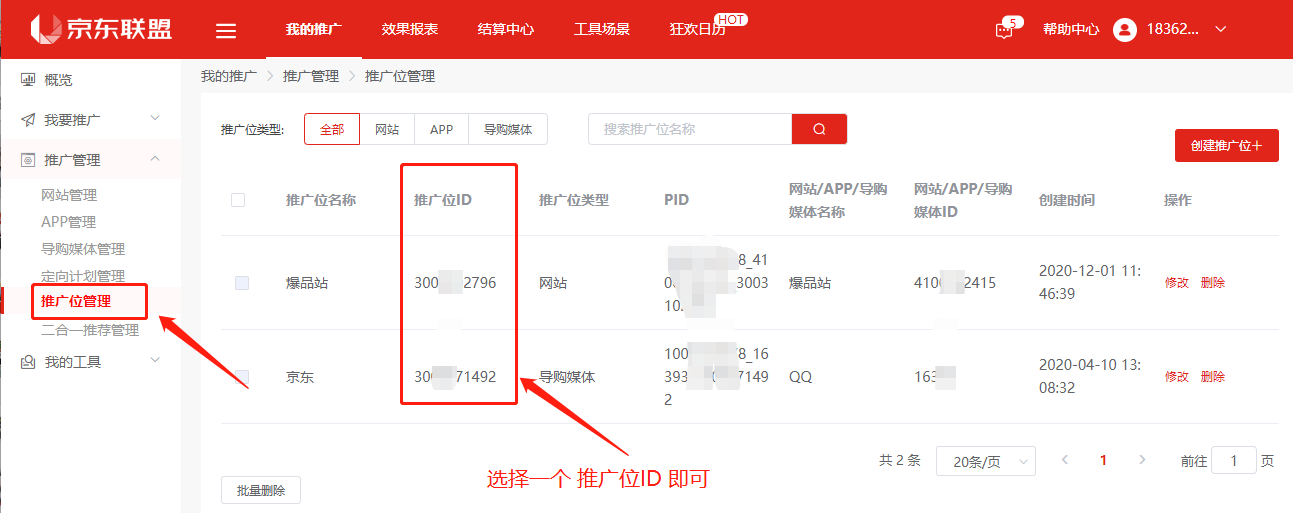Click the 2020-12-01 creation time cell
The image size is (1293, 513).
1090,282
